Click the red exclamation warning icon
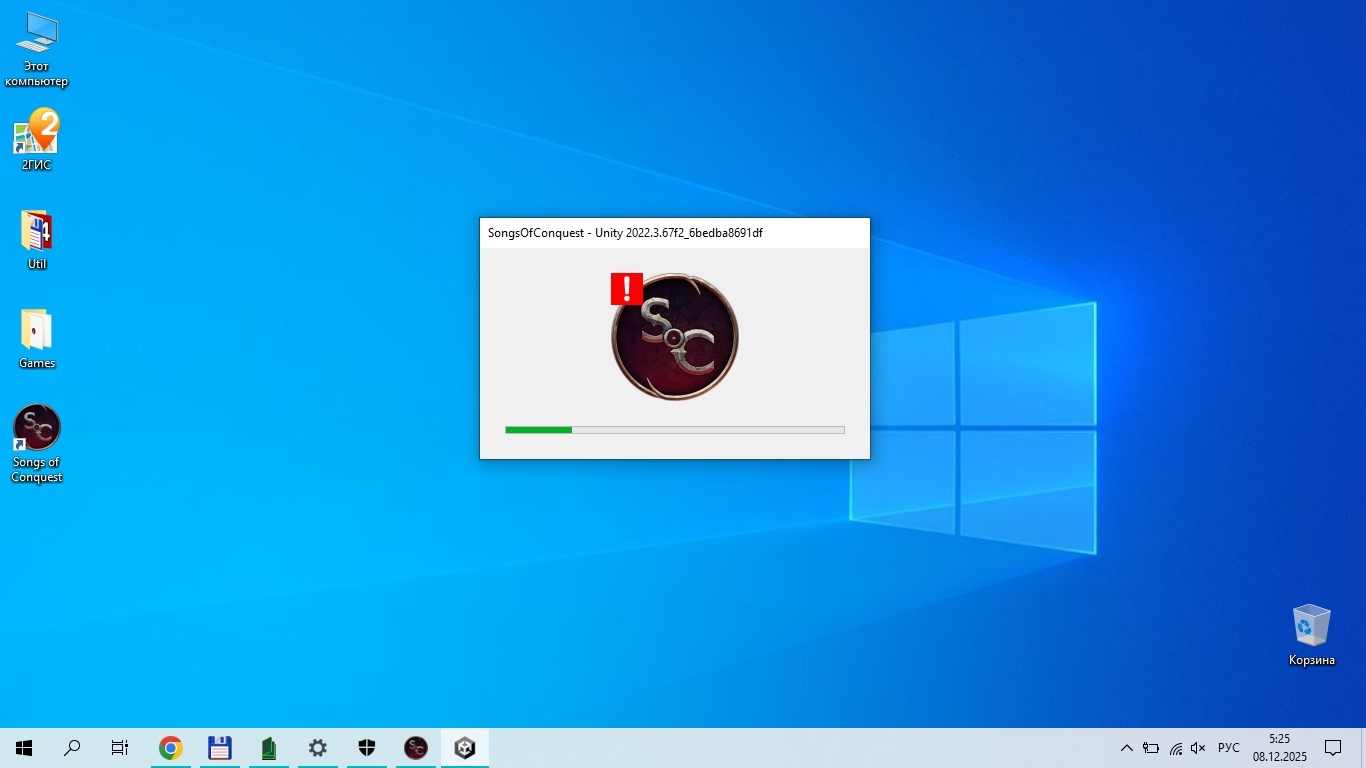This screenshot has height=768, width=1366. tap(627, 289)
